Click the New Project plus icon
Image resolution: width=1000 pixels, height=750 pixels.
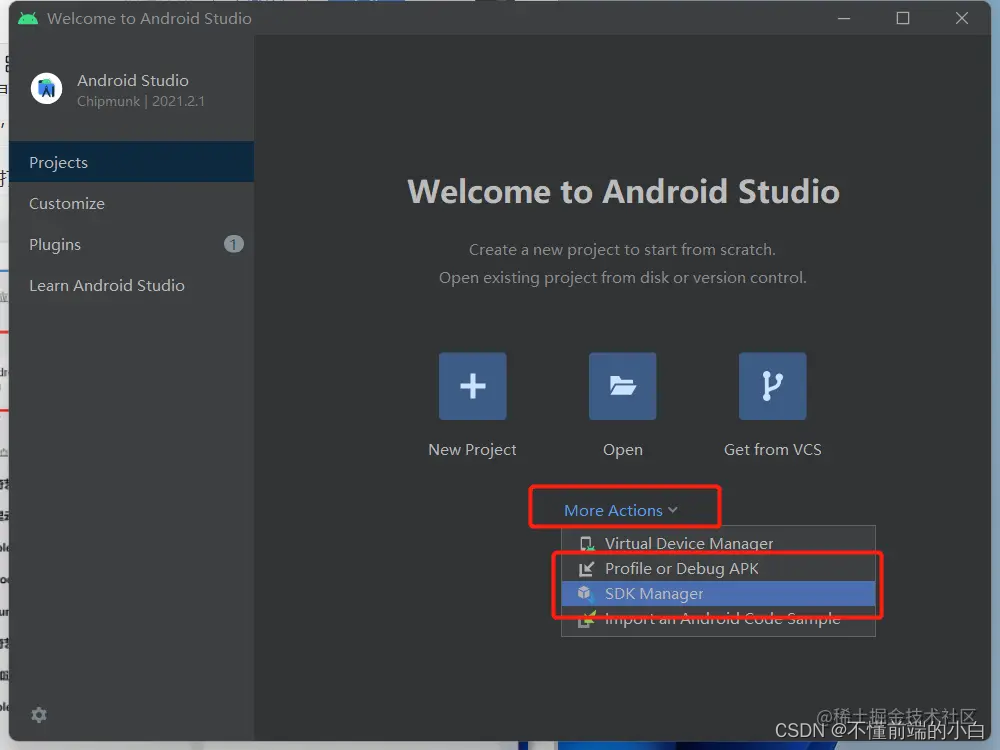coord(473,386)
